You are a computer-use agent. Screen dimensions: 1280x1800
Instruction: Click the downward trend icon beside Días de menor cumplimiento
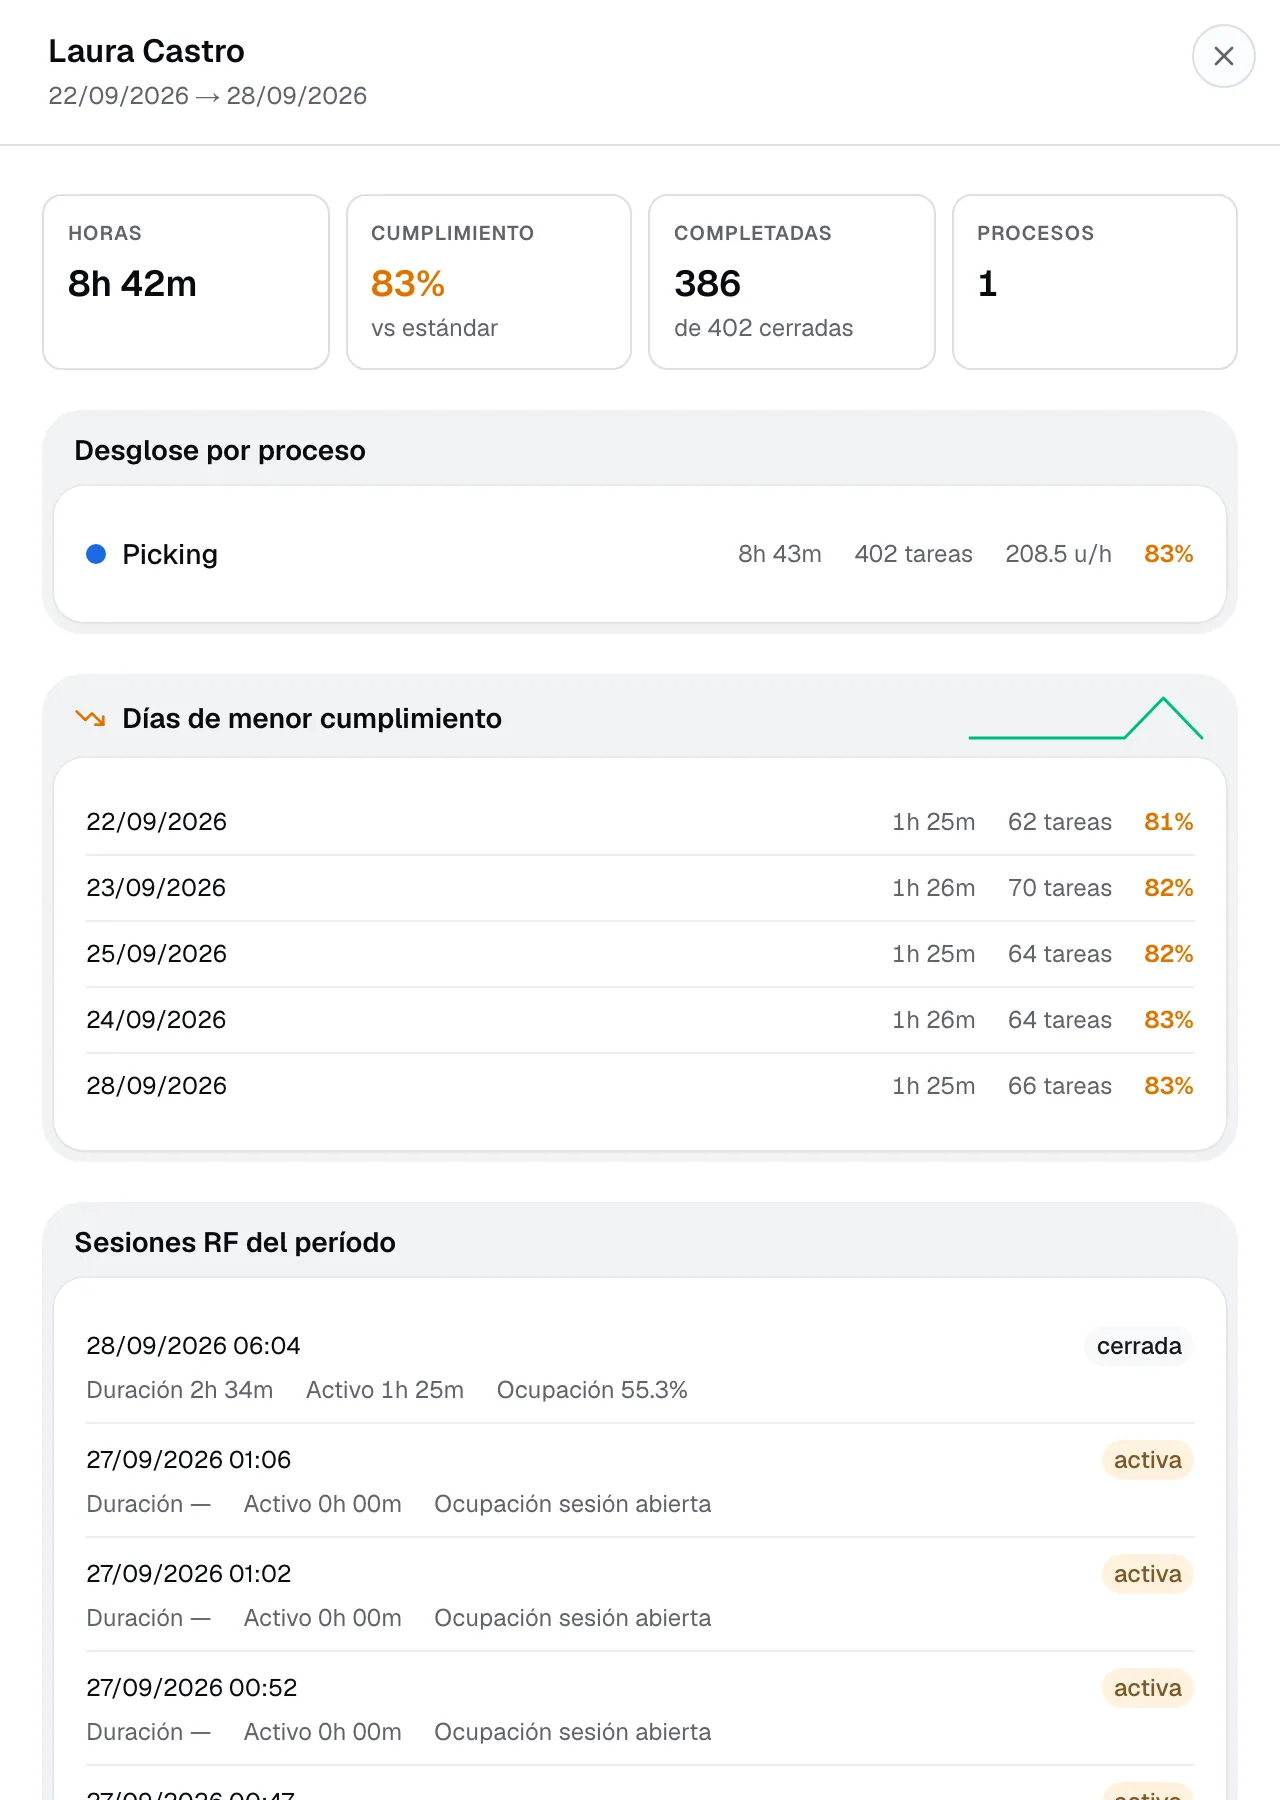91,718
